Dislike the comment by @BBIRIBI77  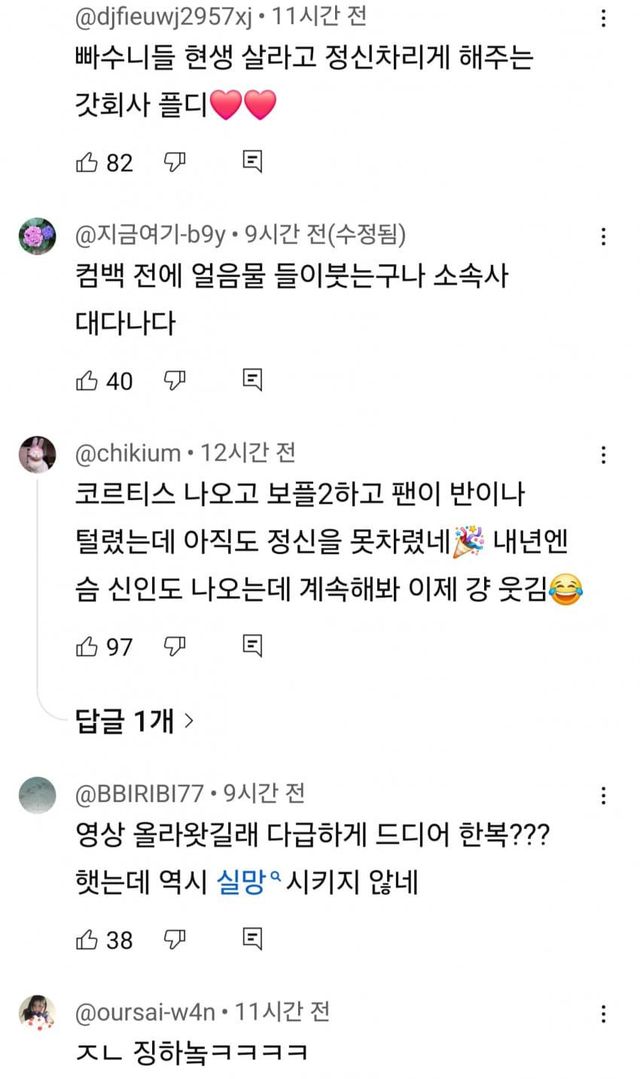pos(176,939)
